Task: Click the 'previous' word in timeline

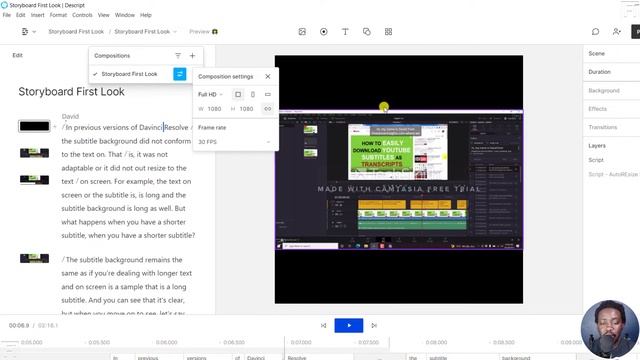Action: pos(148,358)
